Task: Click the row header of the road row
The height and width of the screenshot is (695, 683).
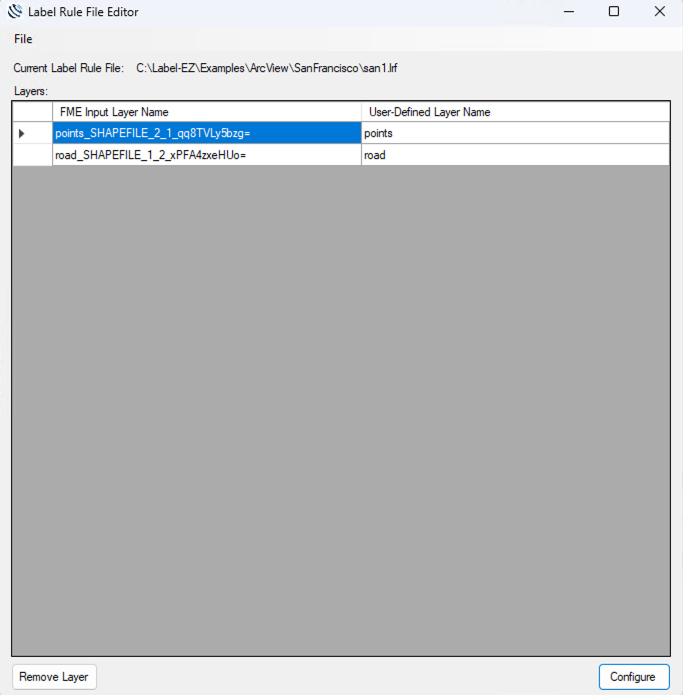Action: tap(32, 155)
